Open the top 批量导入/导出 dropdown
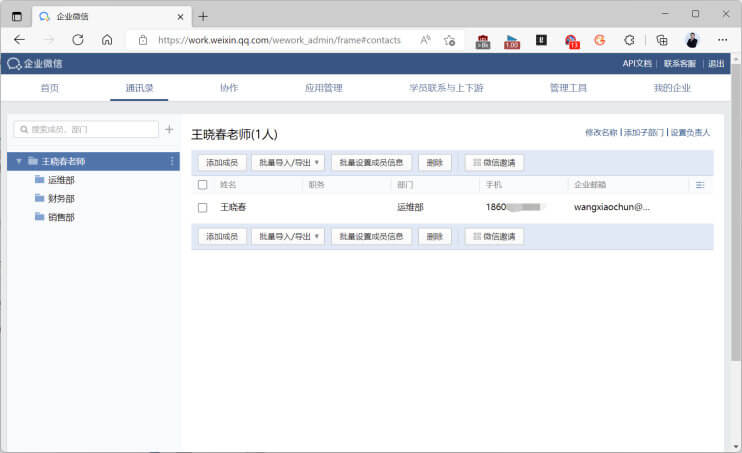Viewport: 742px width, 453px height. 288,162
